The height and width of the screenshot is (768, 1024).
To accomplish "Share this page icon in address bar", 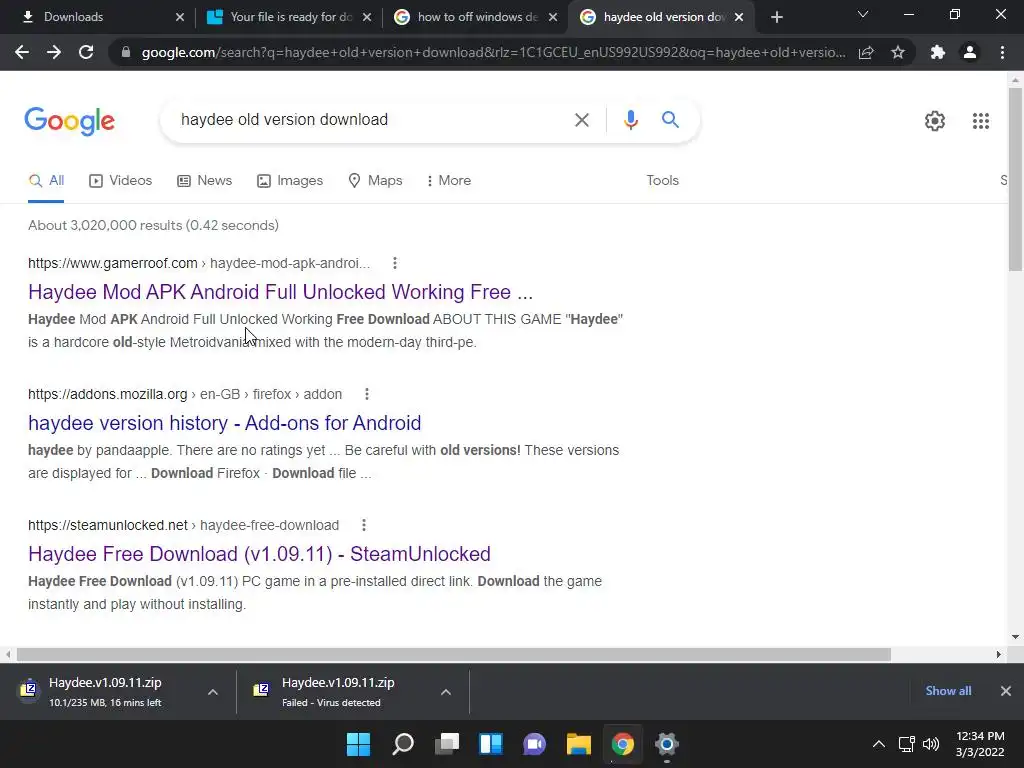I will coord(866,52).
